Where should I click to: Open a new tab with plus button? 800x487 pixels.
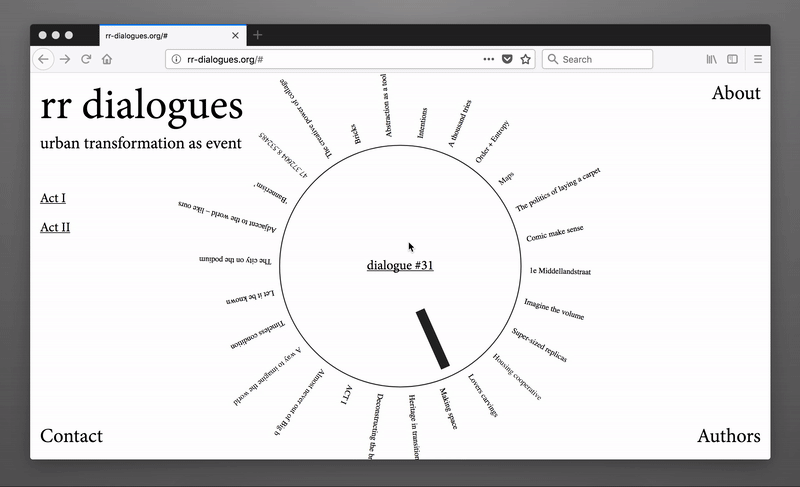(258, 35)
